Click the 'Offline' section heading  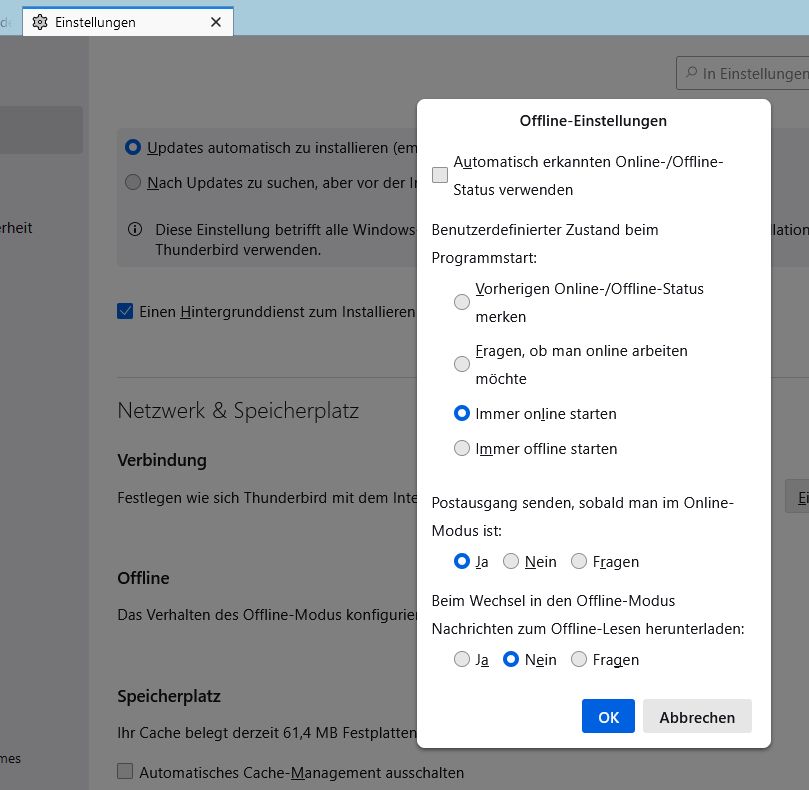[x=143, y=578]
